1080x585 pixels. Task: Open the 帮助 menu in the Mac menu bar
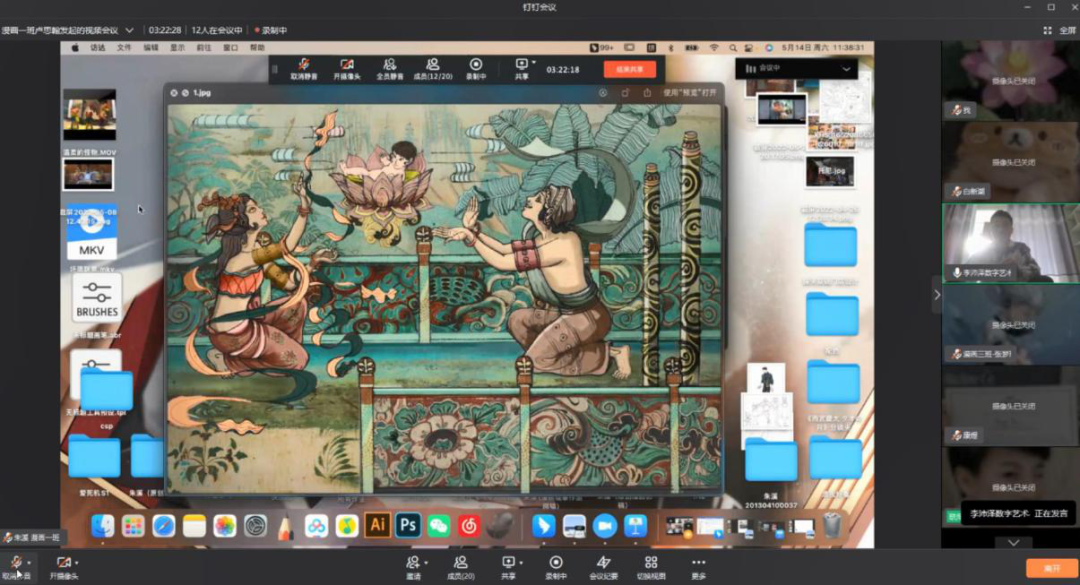257,48
